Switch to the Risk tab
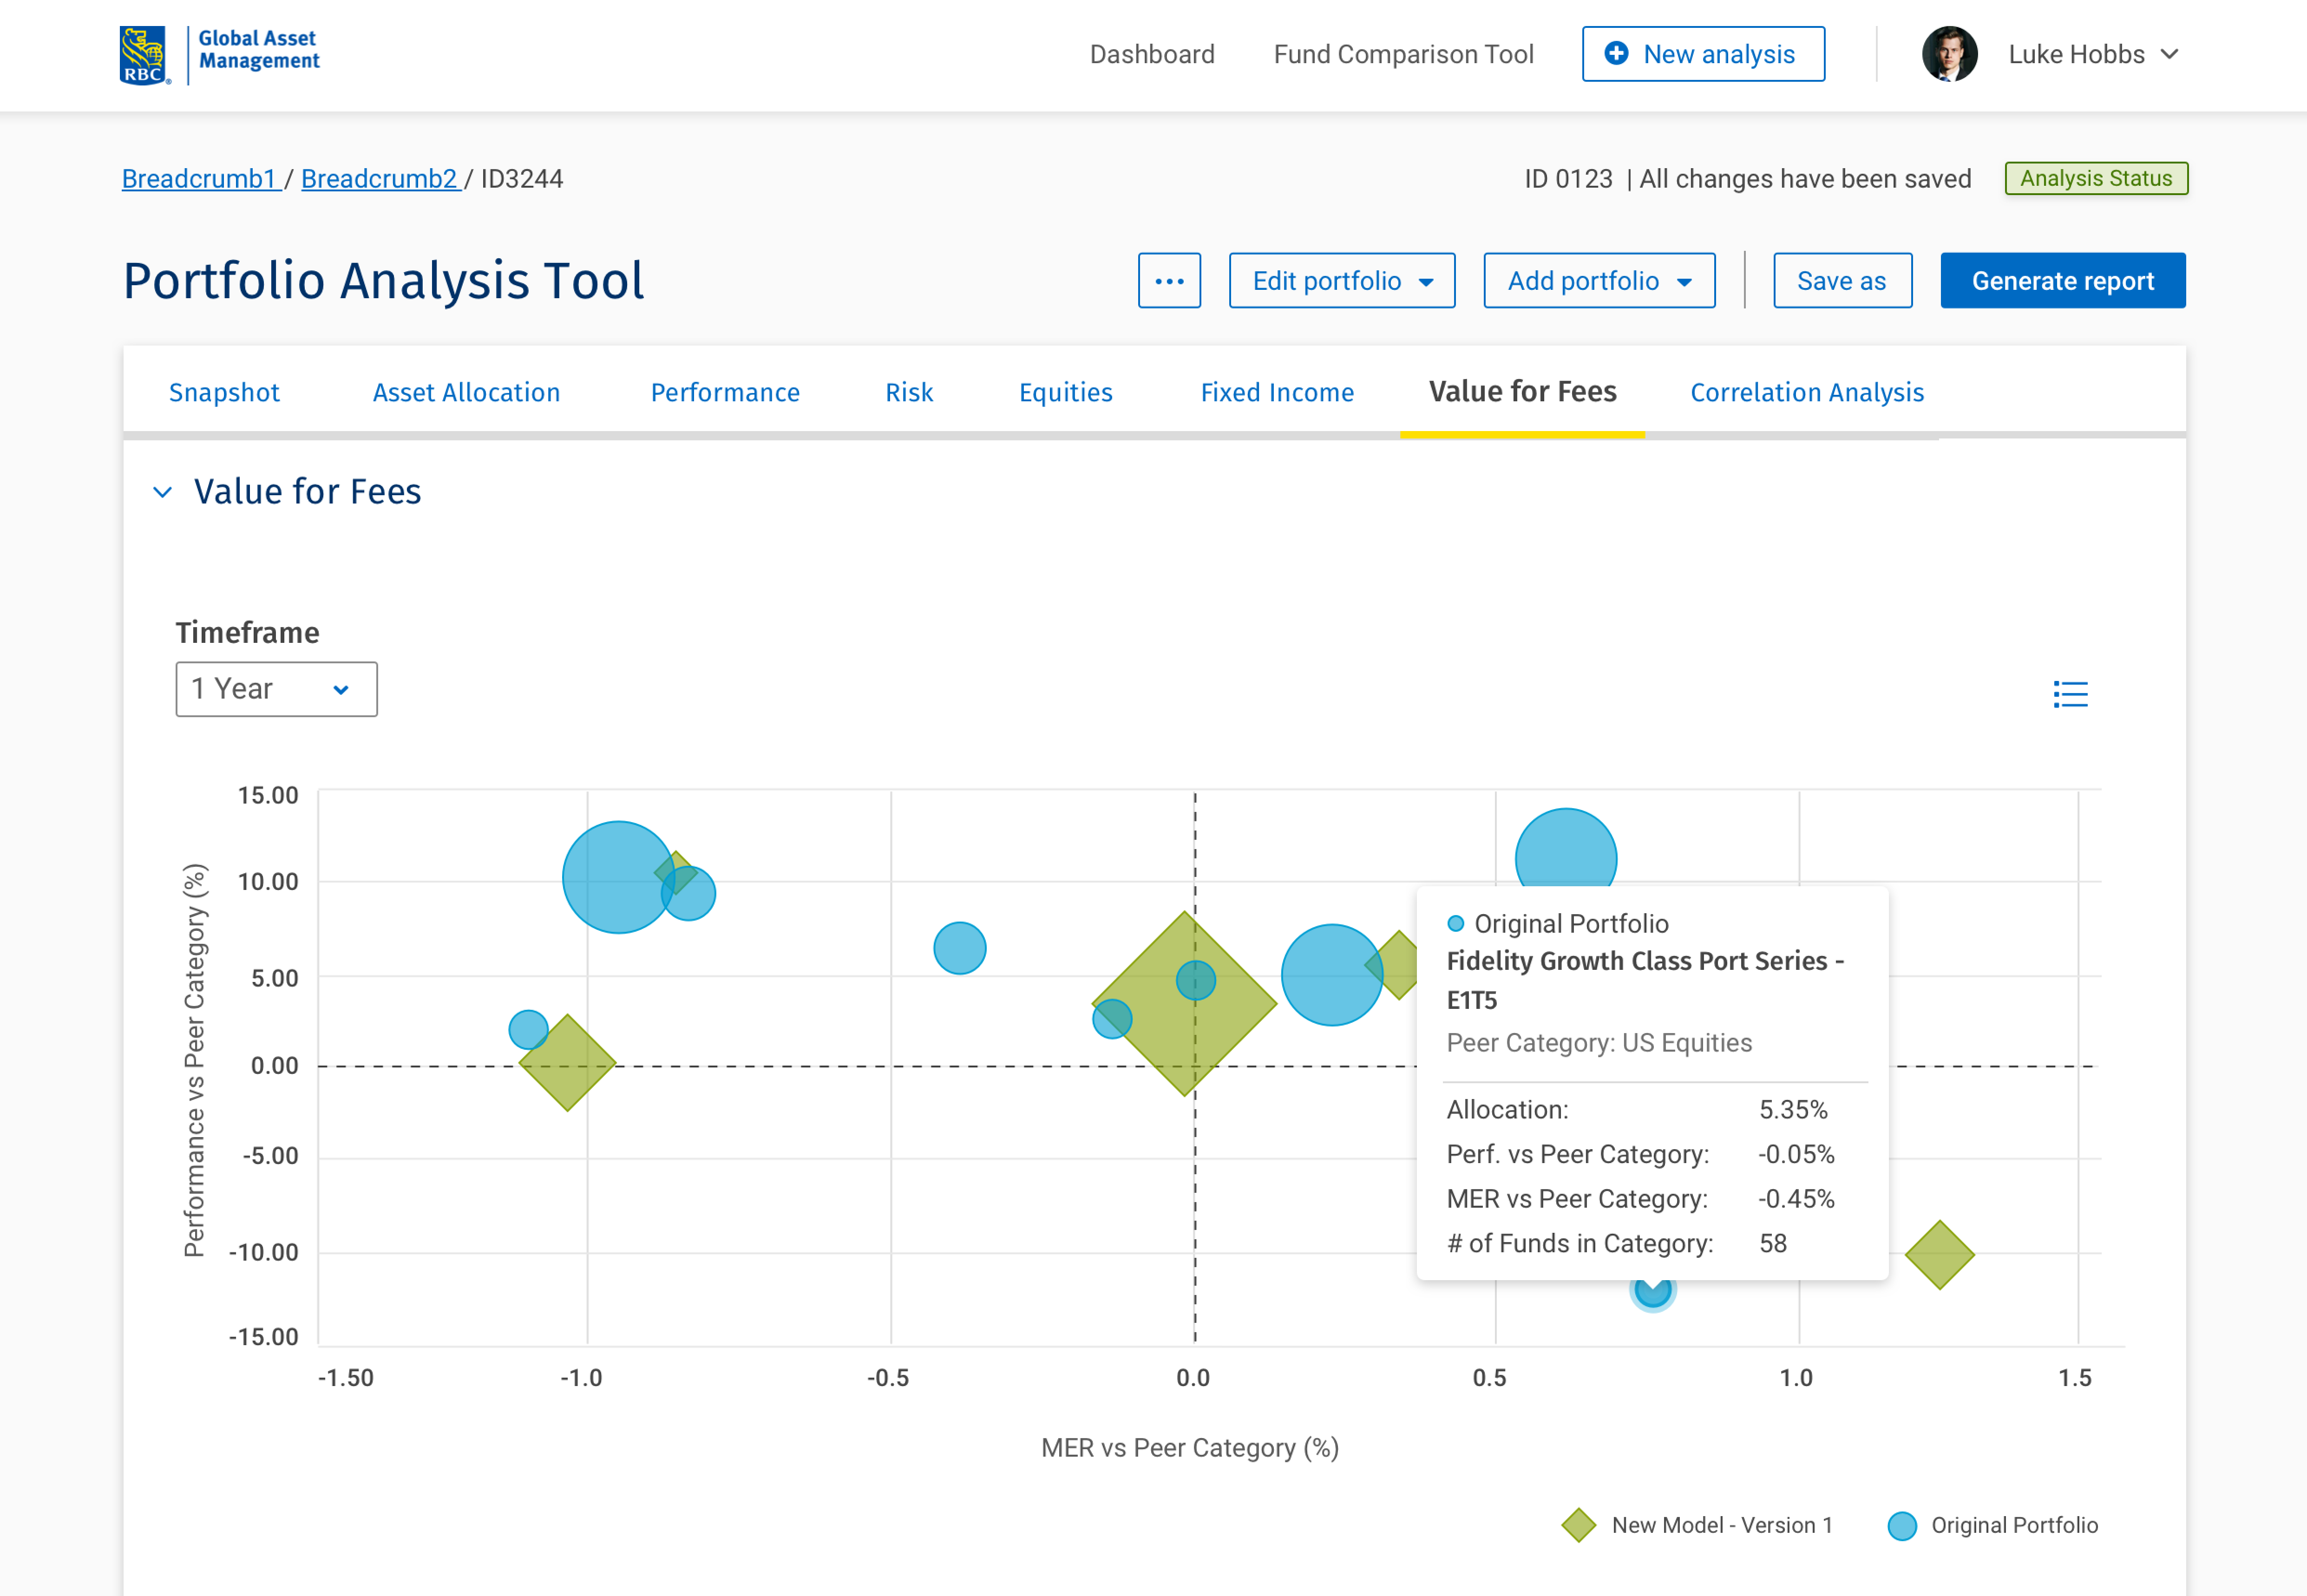The height and width of the screenshot is (1596, 2307). tap(908, 392)
